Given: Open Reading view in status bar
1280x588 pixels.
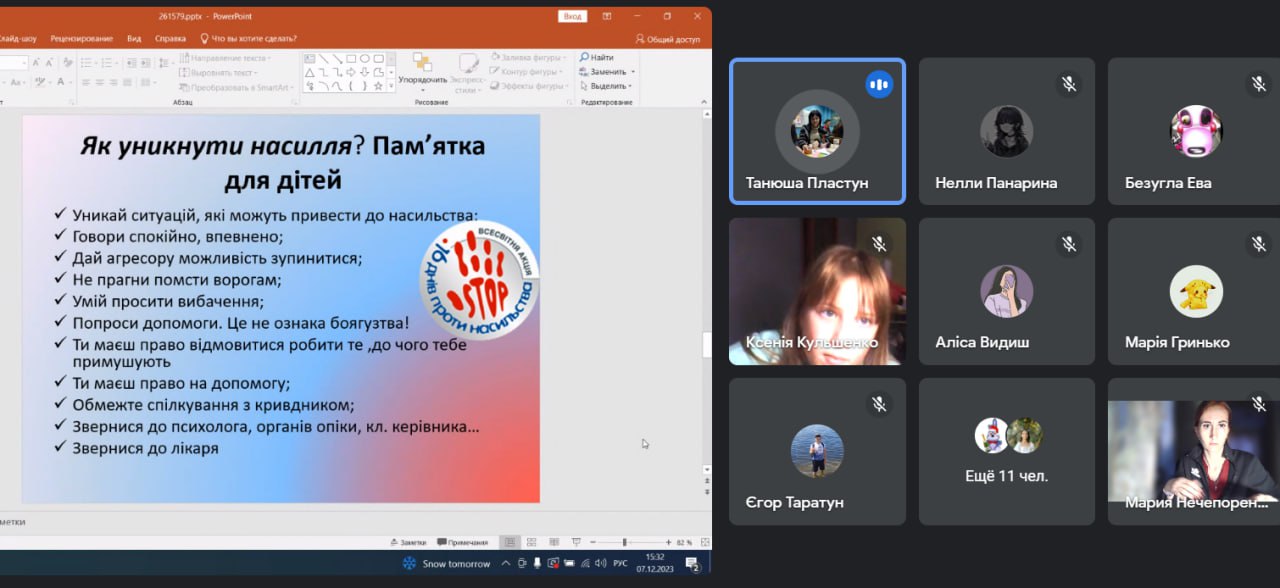Looking at the screenshot, I should [x=552, y=542].
